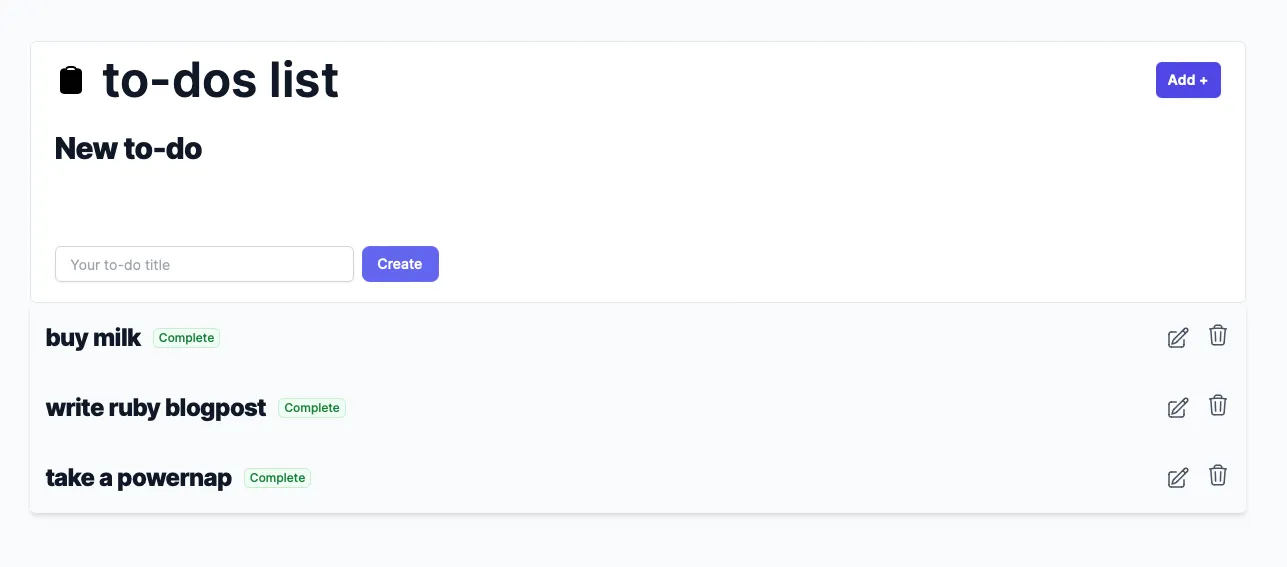Toggle the Complete badge on buy milk
1287x567 pixels.
[186, 338]
